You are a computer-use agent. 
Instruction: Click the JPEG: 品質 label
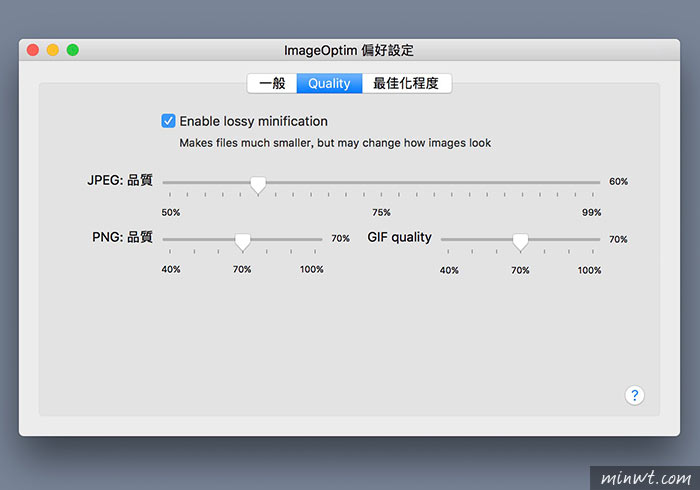point(120,180)
